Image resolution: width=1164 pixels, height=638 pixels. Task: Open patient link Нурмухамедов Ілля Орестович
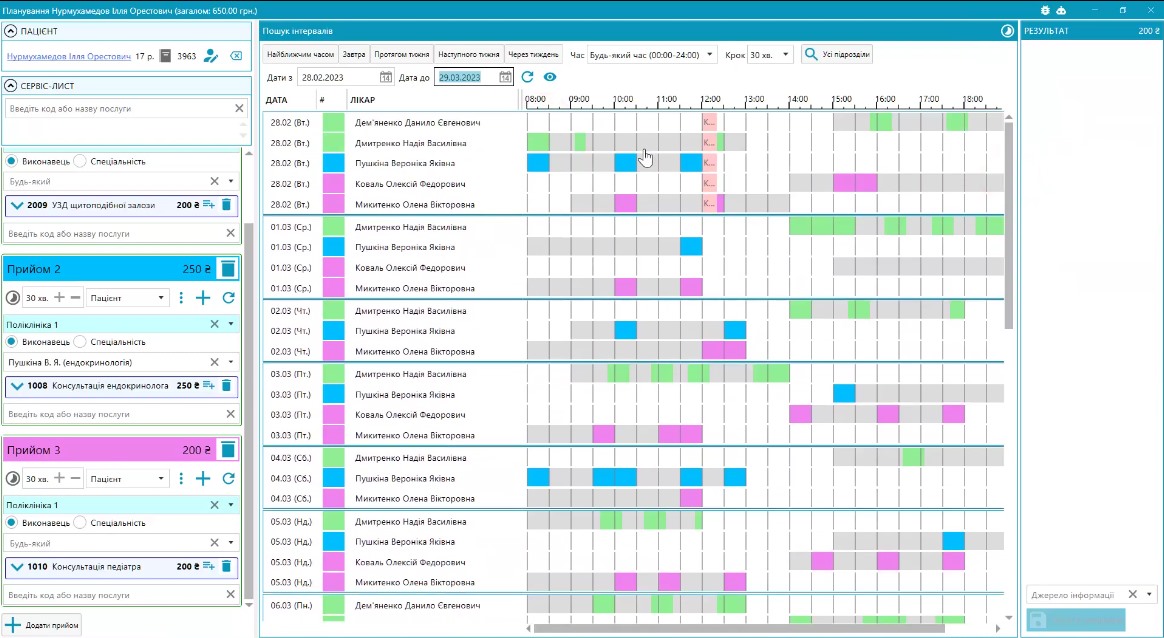(x=69, y=56)
